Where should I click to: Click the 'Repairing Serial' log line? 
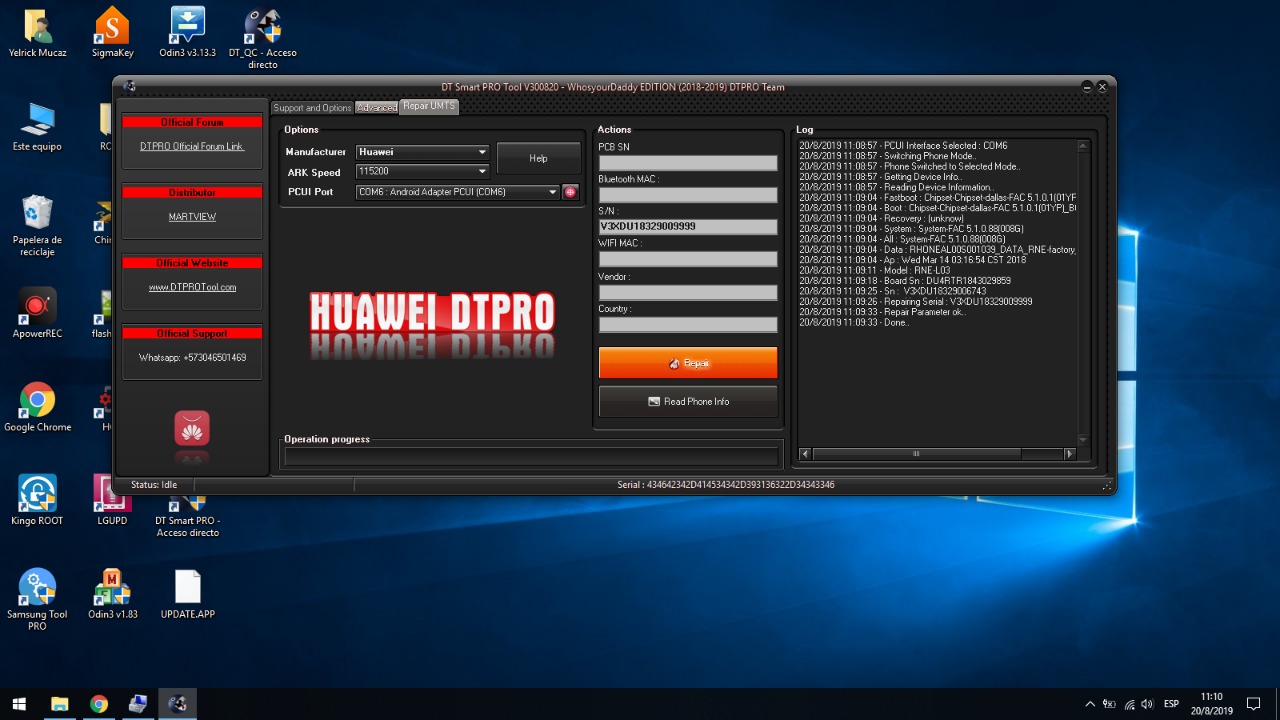[916, 302]
